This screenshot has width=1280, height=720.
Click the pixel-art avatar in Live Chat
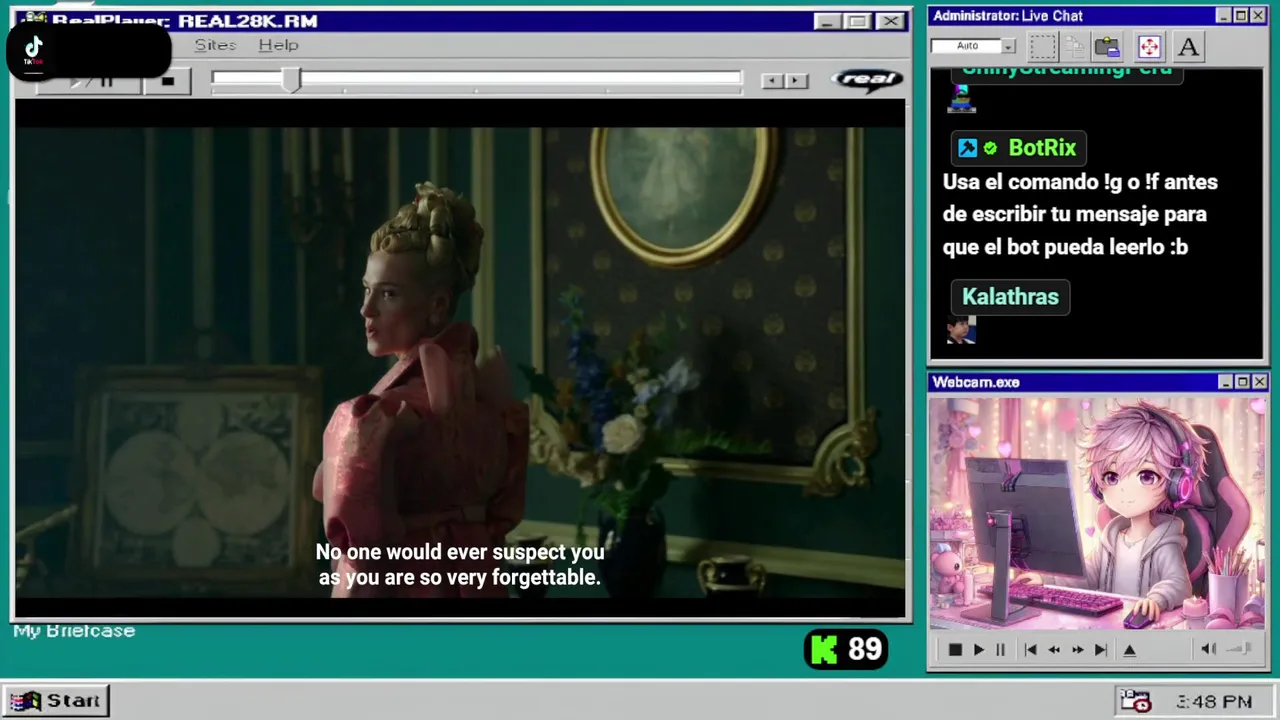961,98
